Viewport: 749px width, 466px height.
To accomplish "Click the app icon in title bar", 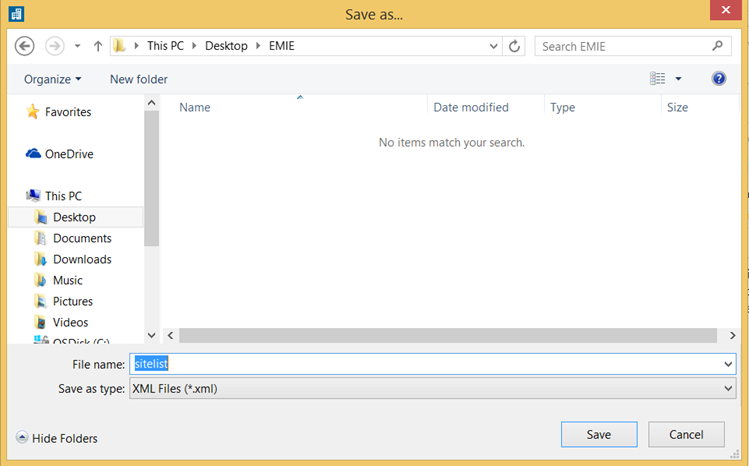I will (x=17, y=14).
